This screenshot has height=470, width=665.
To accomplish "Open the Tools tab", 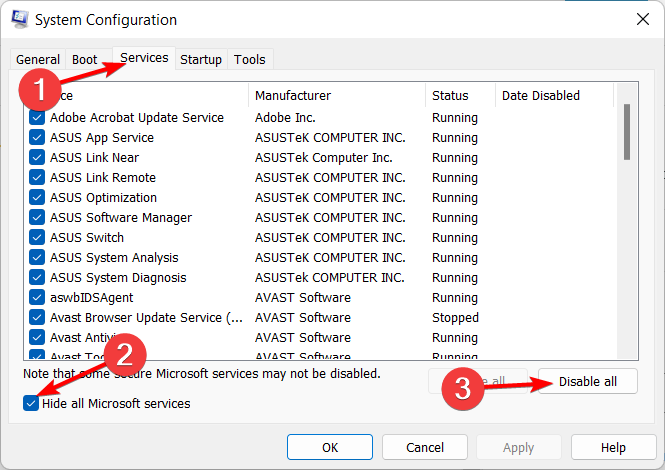I will coord(250,60).
